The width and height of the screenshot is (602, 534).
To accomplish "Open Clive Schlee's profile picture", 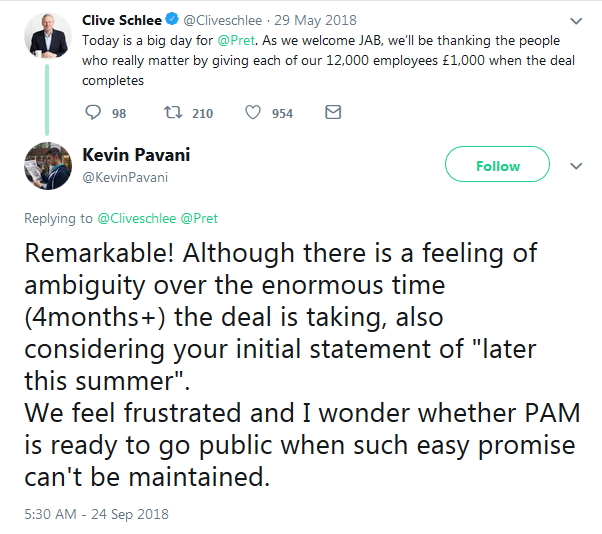I will click(x=47, y=37).
